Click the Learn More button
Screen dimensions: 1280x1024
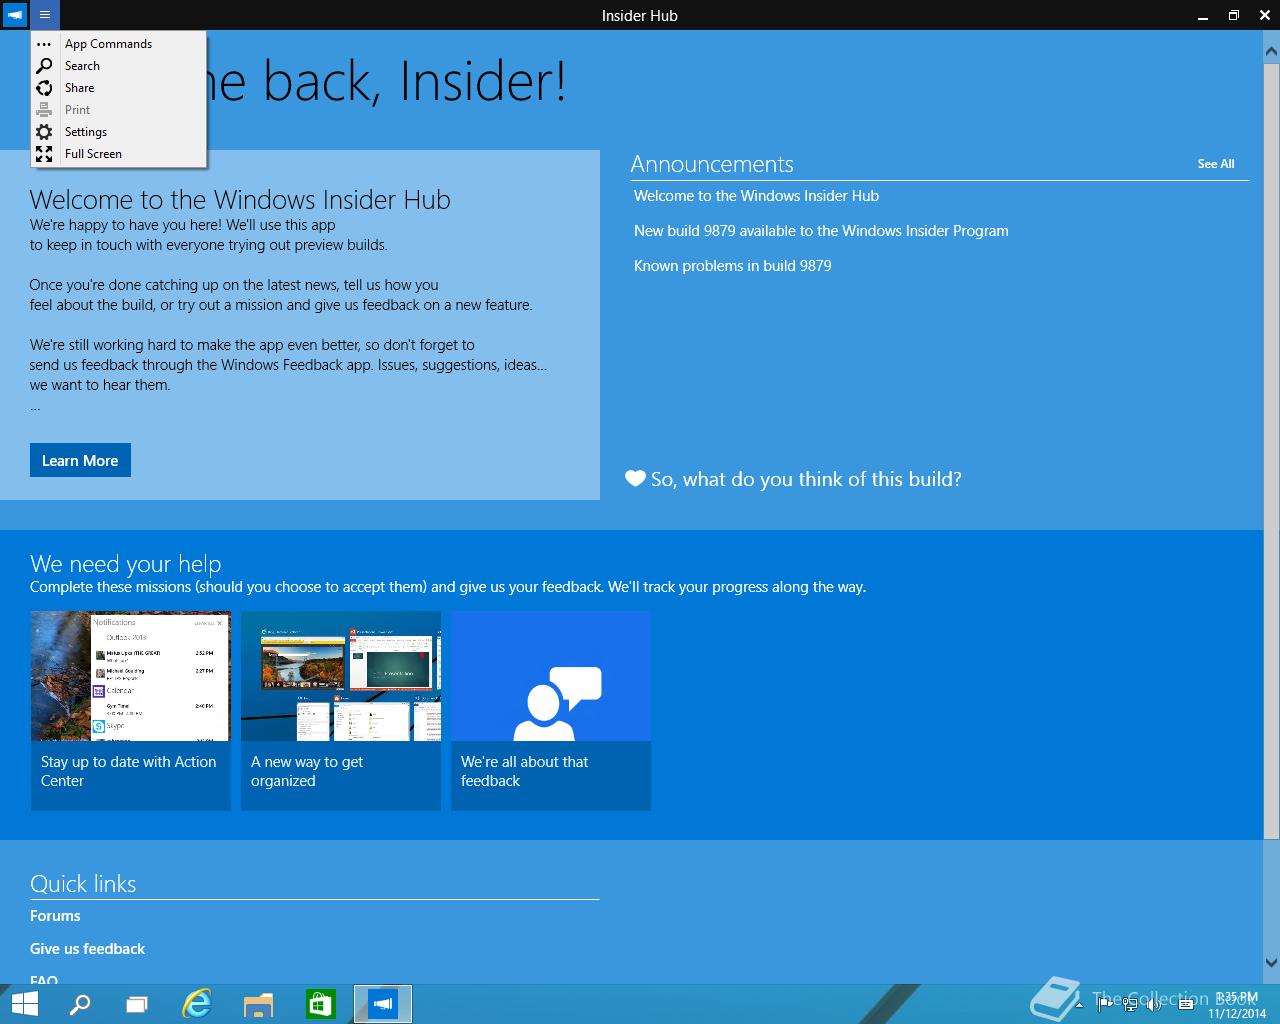point(80,460)
